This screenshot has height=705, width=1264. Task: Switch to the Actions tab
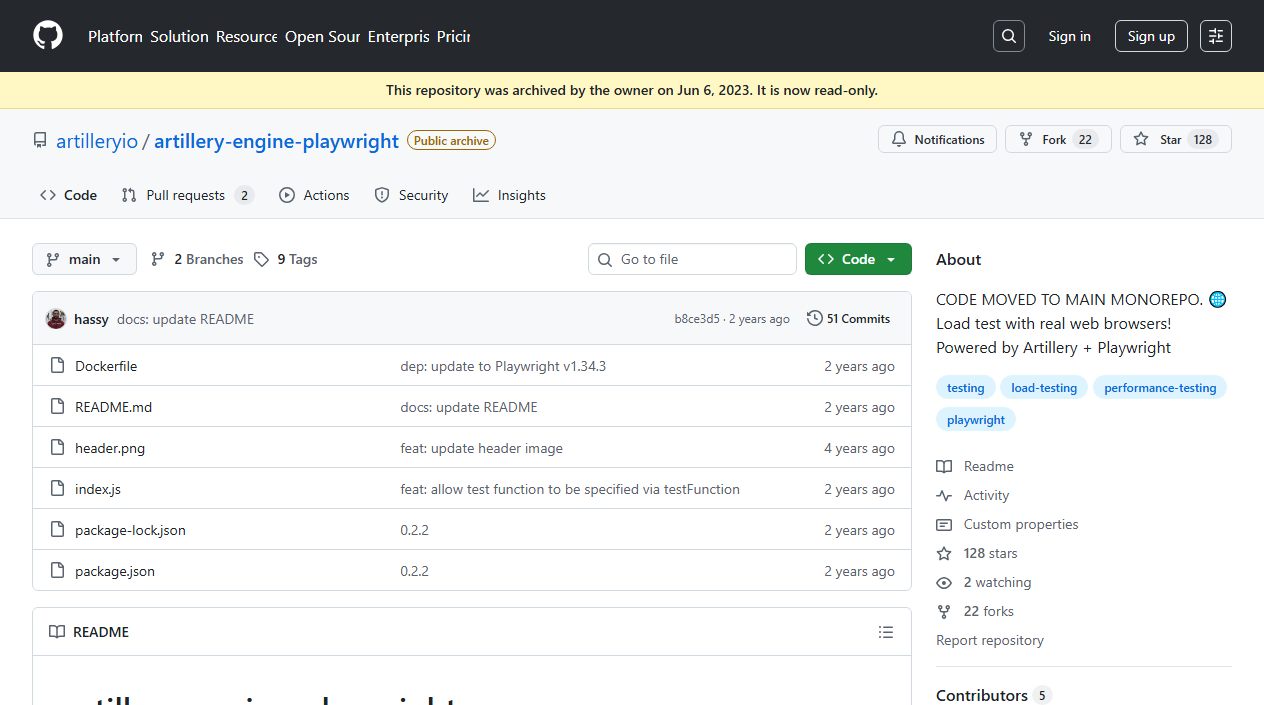(x=314, y=195)
